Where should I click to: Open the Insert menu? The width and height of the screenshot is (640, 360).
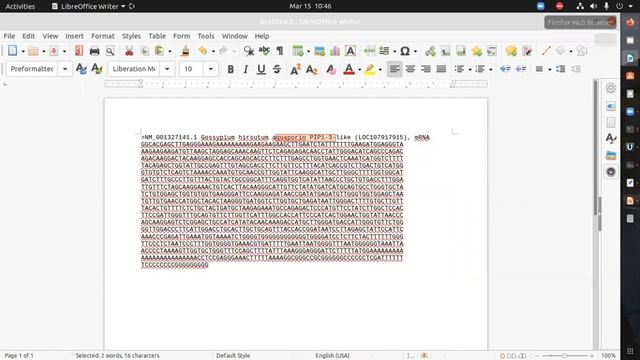tap(74, 36)
